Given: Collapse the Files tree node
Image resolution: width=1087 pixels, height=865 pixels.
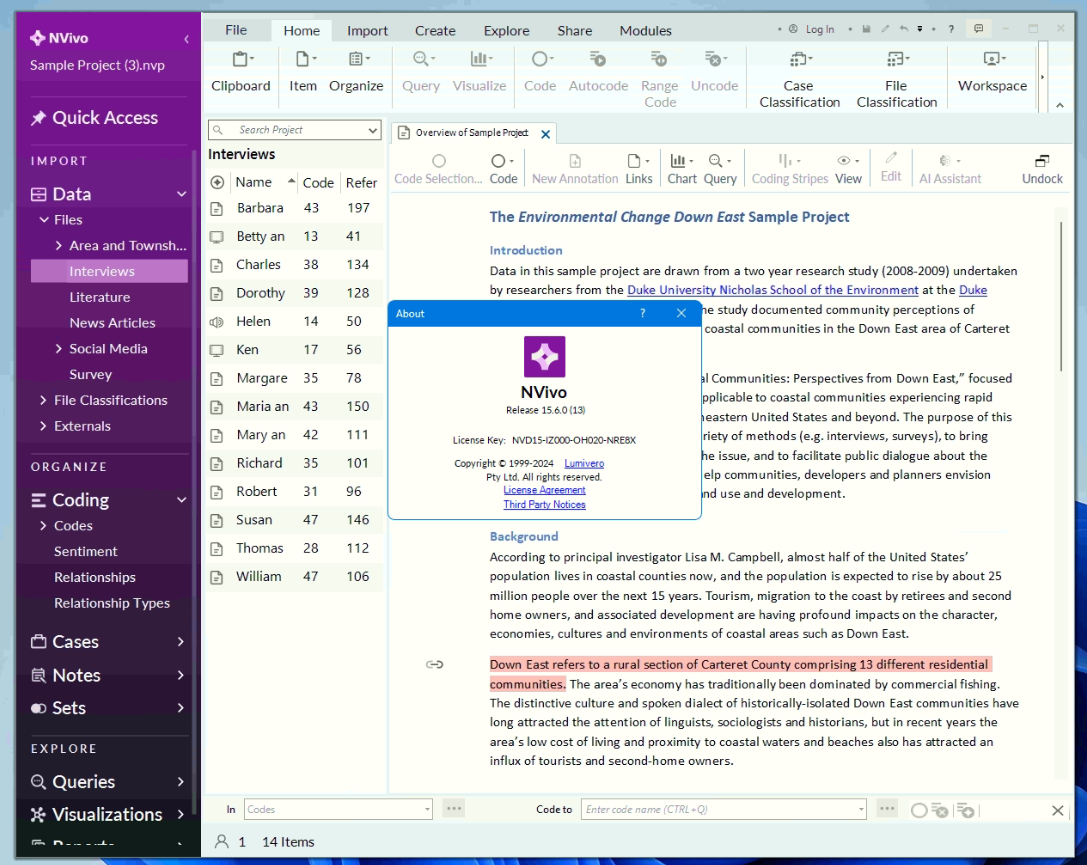Looking at the screenshot, I should 44,220.
